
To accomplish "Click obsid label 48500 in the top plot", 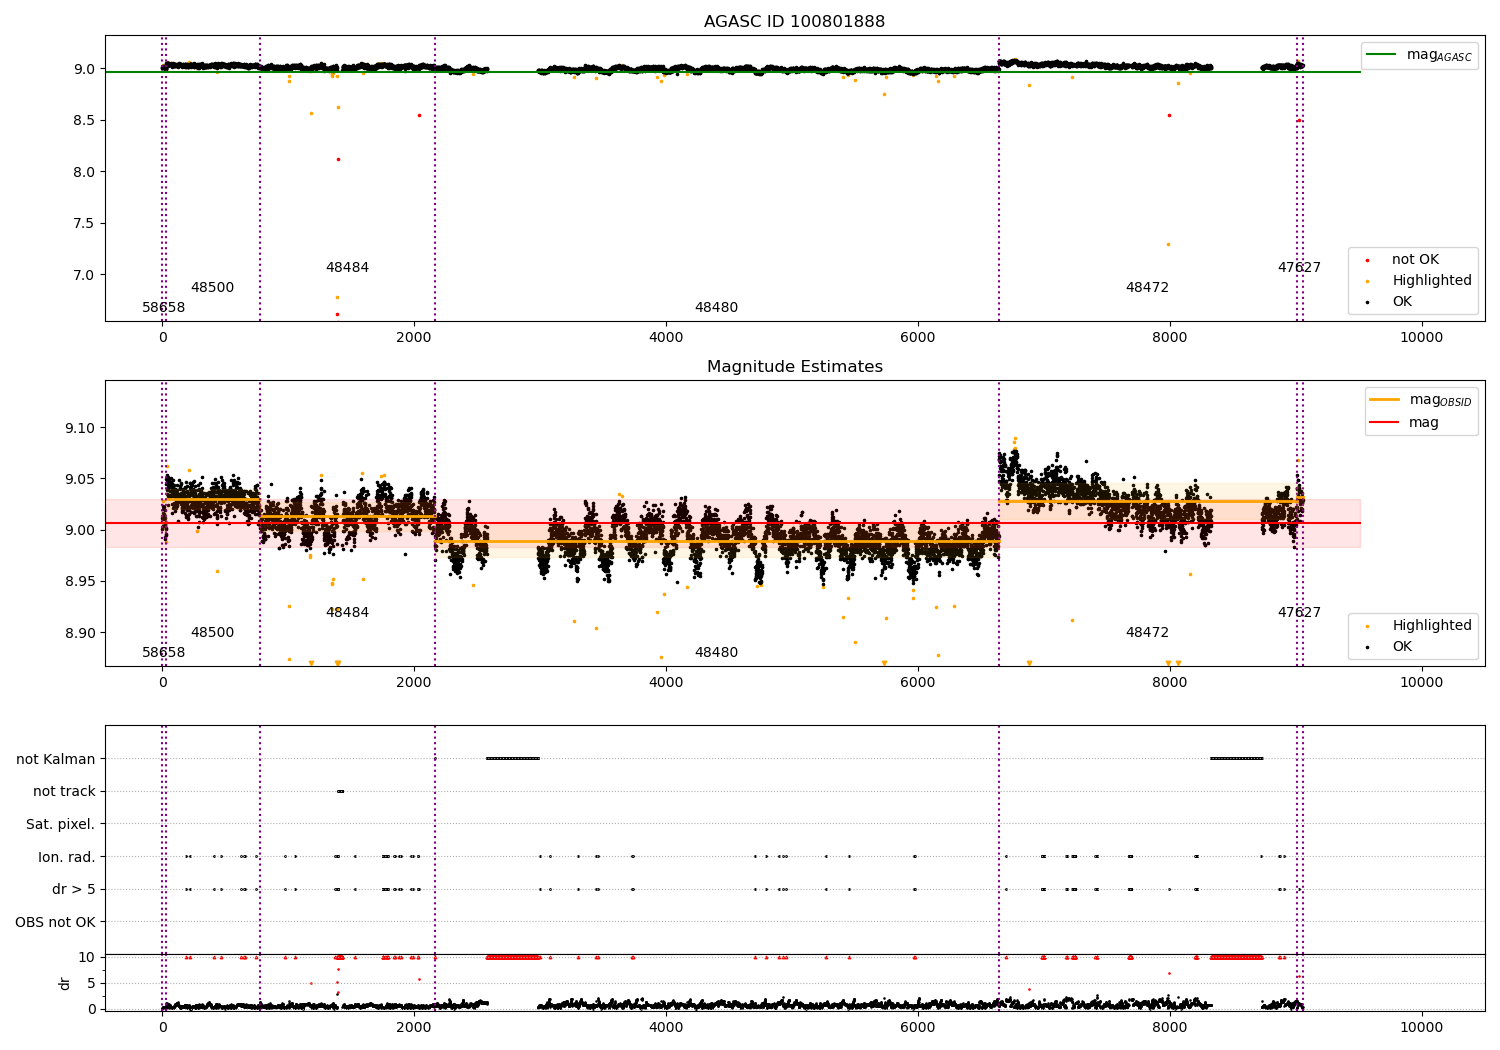I will click(x=212, y=288).
